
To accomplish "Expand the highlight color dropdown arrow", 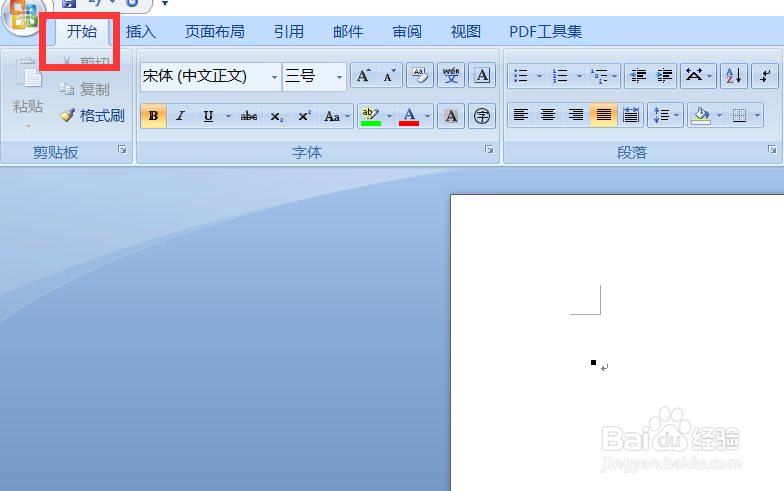I will click(389, 116).
